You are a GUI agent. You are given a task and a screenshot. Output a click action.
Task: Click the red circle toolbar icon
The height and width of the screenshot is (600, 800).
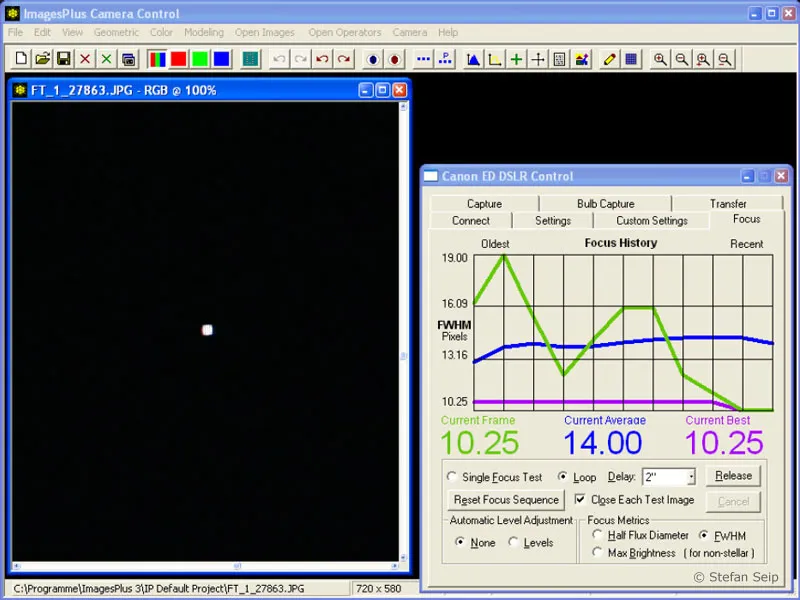pyautogui.click(x=394, y=59)
